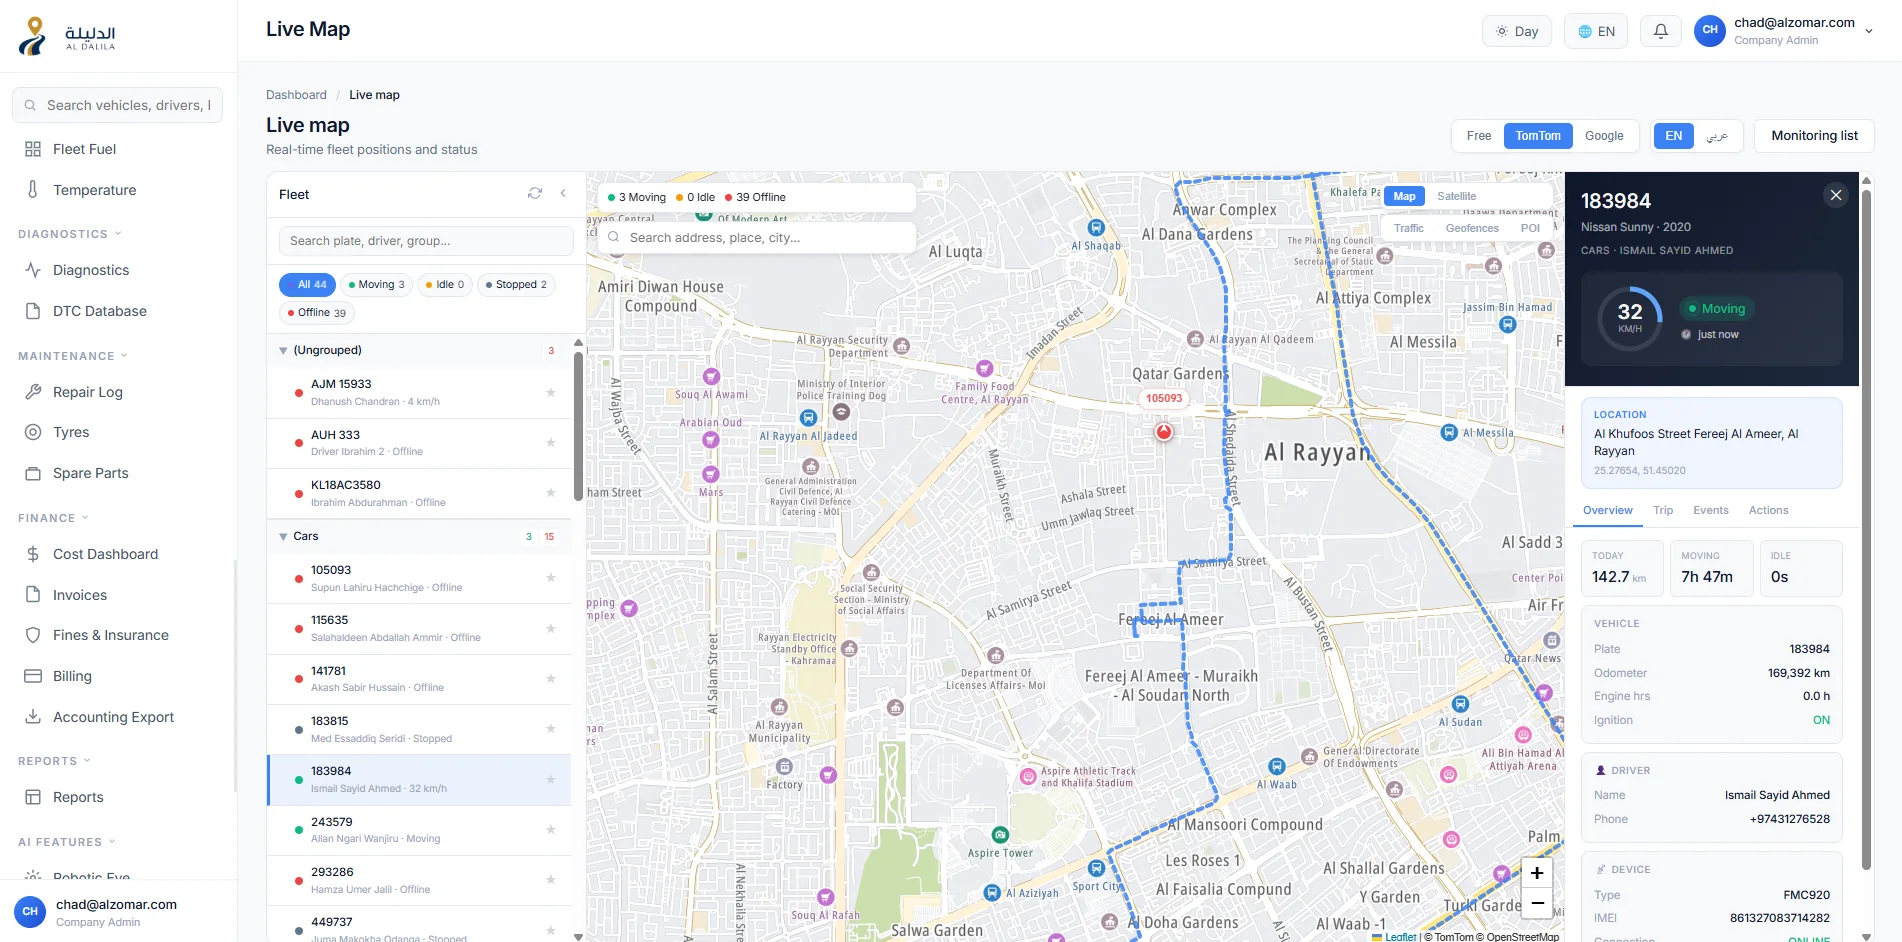Filter fleet by Stopped 2
Viewport: 1902px width, 942px height.
516,285
